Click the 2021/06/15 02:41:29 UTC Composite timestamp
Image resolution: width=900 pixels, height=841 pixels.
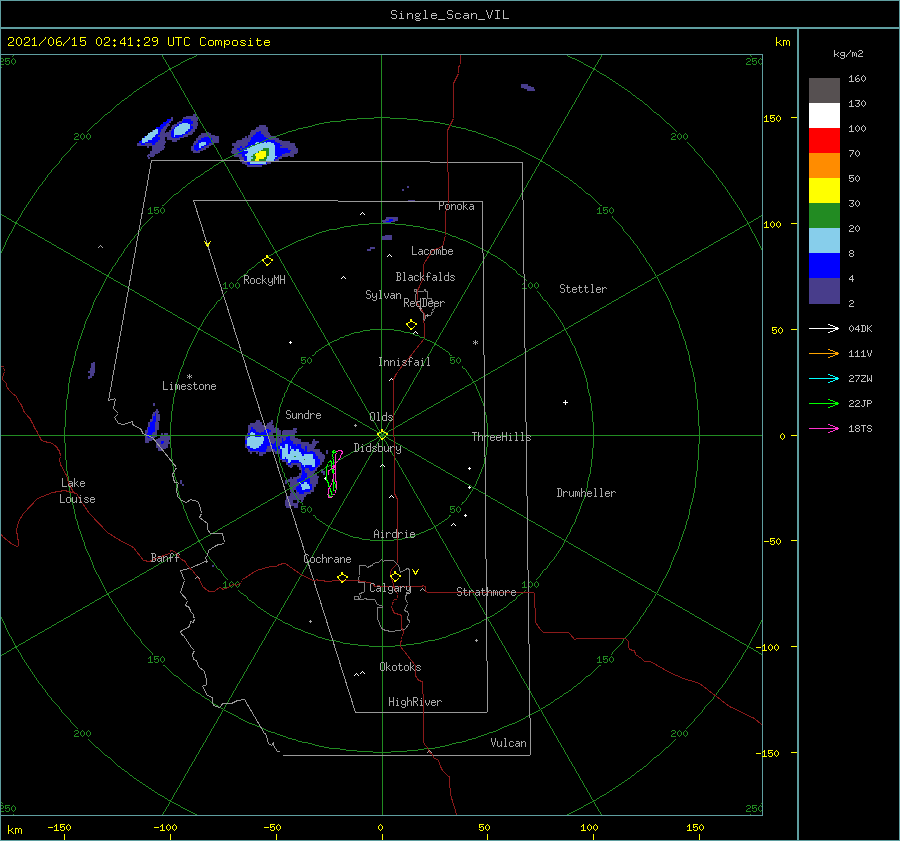138,42
